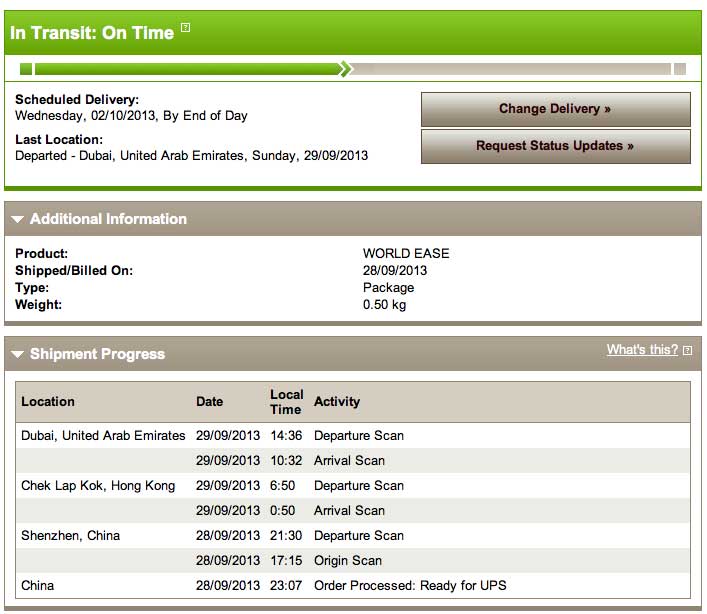Click the Date column header
This screenshot has width=707, height=614.
(209, 402)
